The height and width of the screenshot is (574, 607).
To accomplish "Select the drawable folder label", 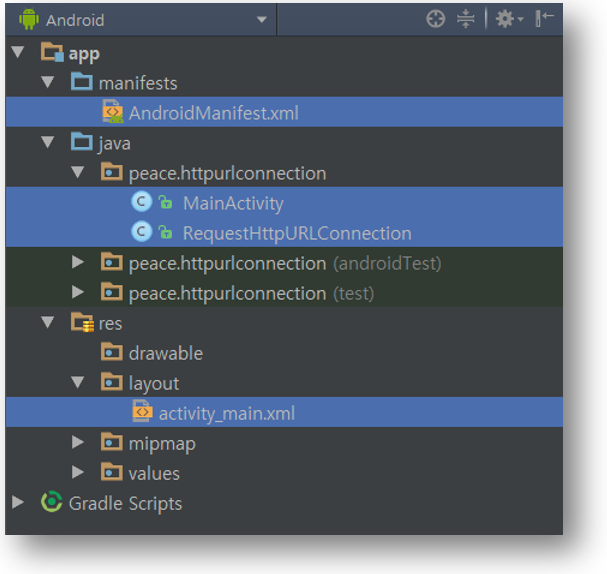I will pyautogui.click(x=166, y=353).
